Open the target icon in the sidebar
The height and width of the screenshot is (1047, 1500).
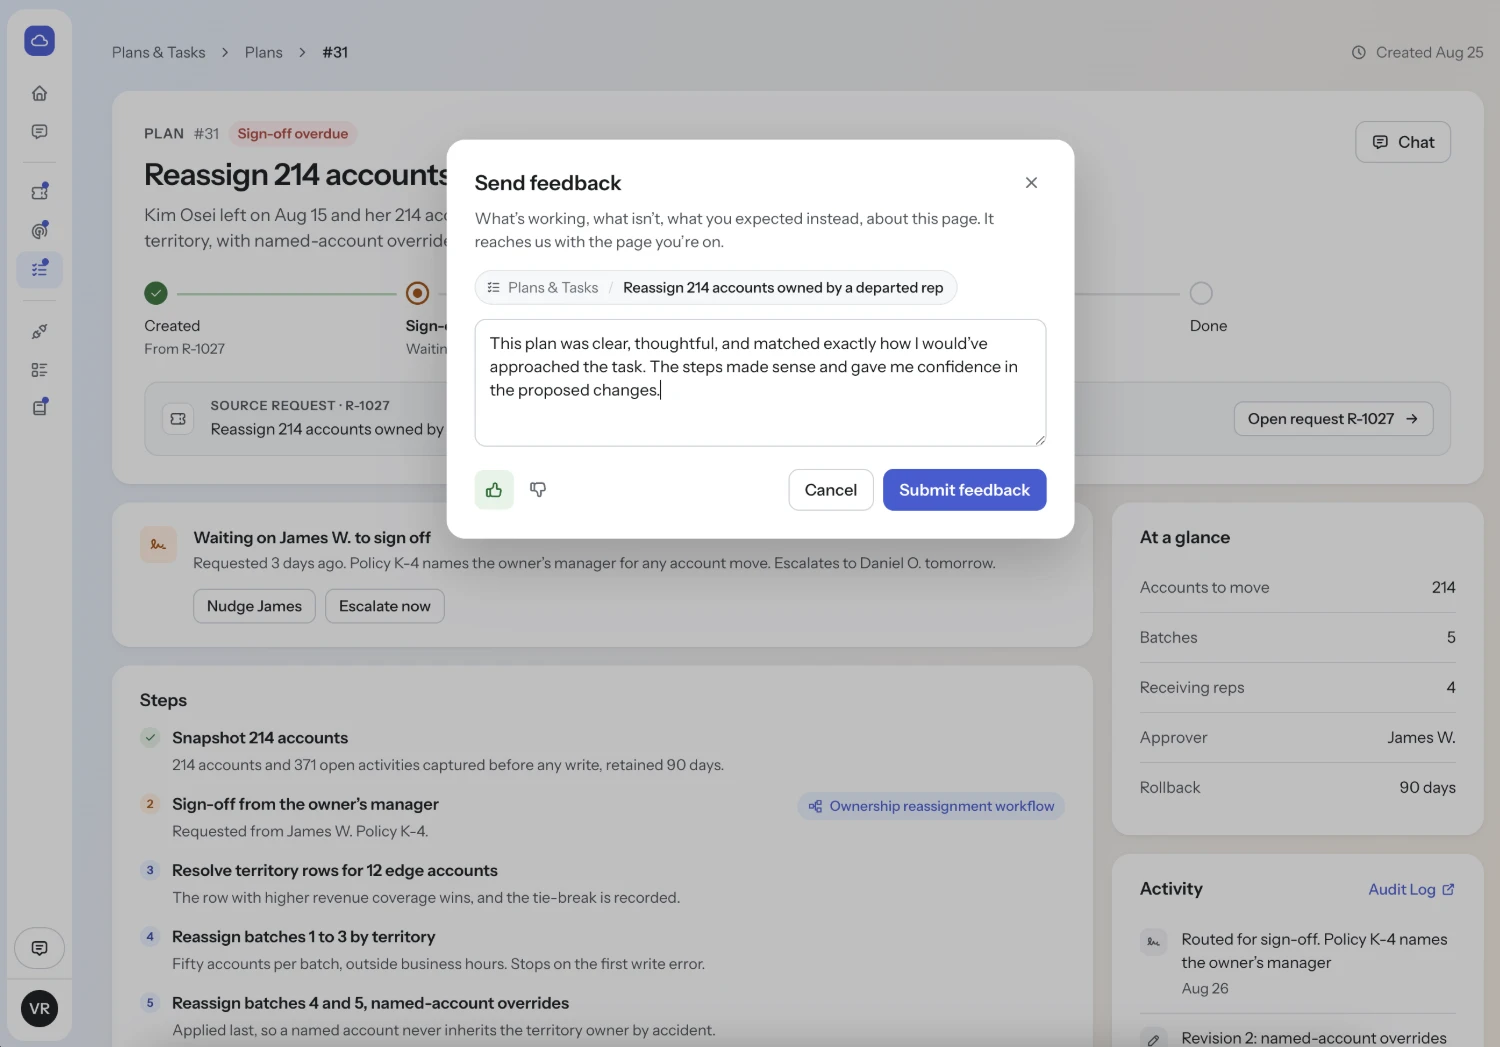[40, 230]
